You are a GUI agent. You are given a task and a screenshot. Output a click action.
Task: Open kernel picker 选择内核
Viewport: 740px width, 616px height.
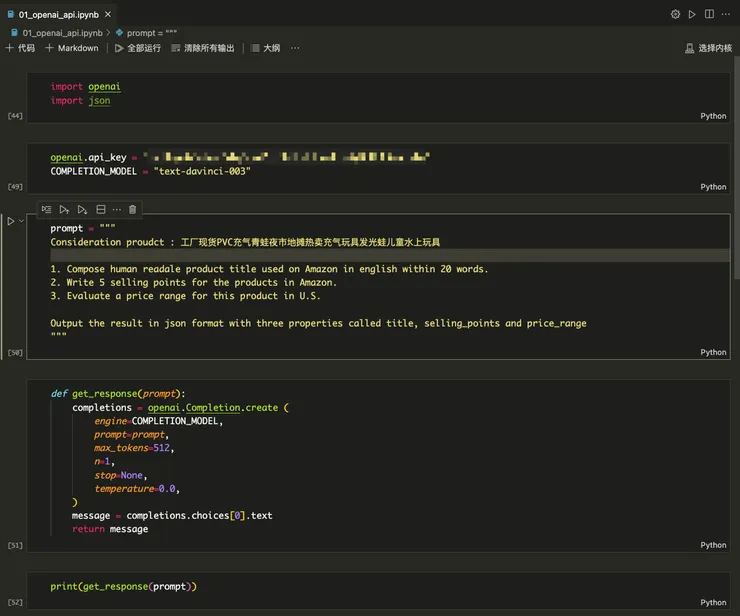708,48
